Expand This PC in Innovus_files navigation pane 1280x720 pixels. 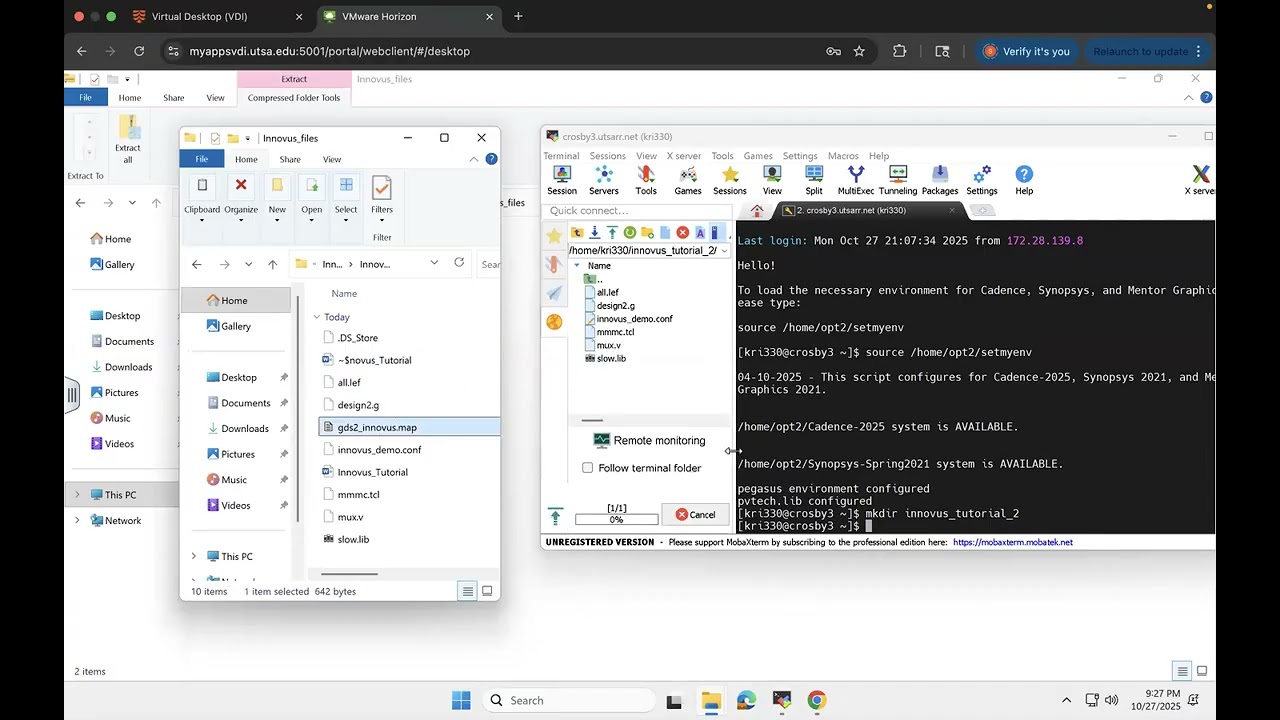(x=194, y=556)
